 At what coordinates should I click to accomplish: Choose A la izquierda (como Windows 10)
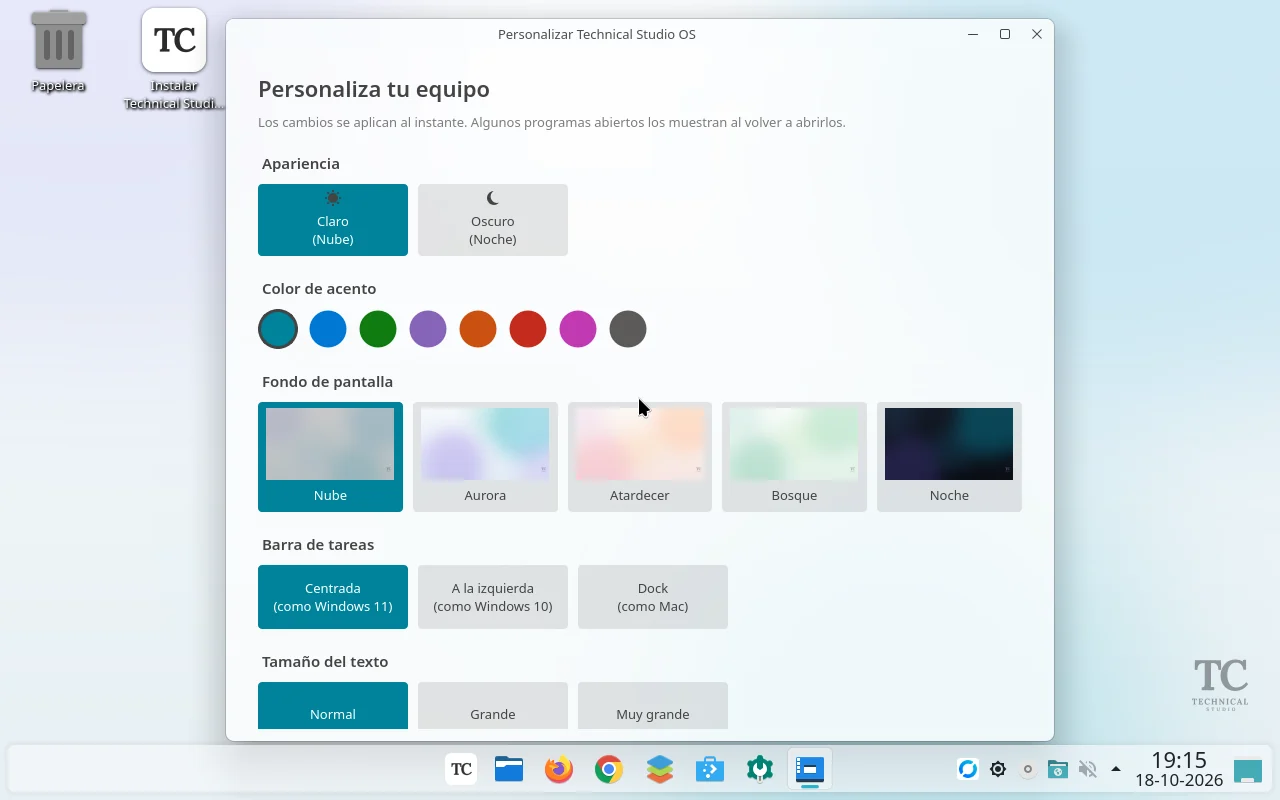[493, 597]
